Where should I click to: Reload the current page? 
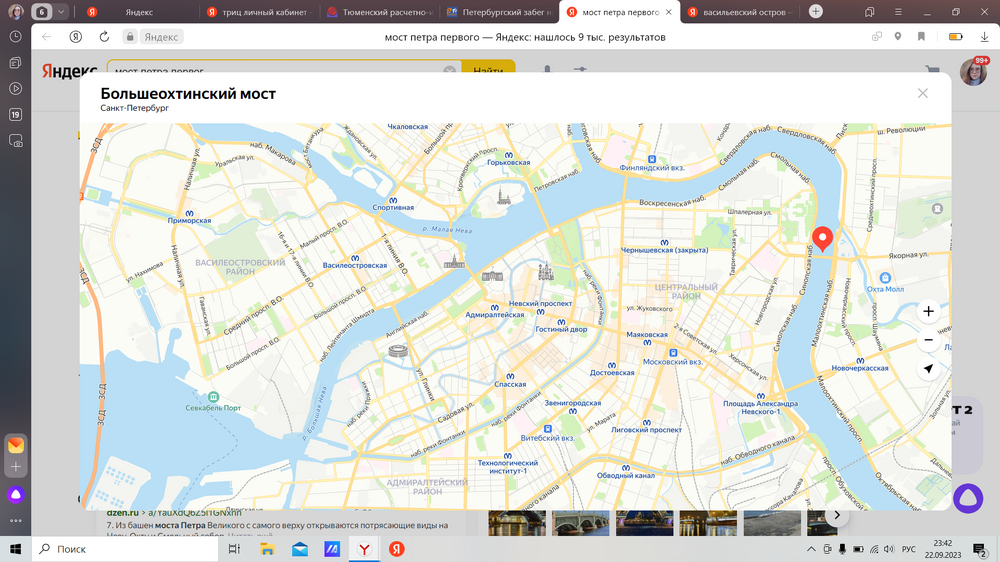105,37
